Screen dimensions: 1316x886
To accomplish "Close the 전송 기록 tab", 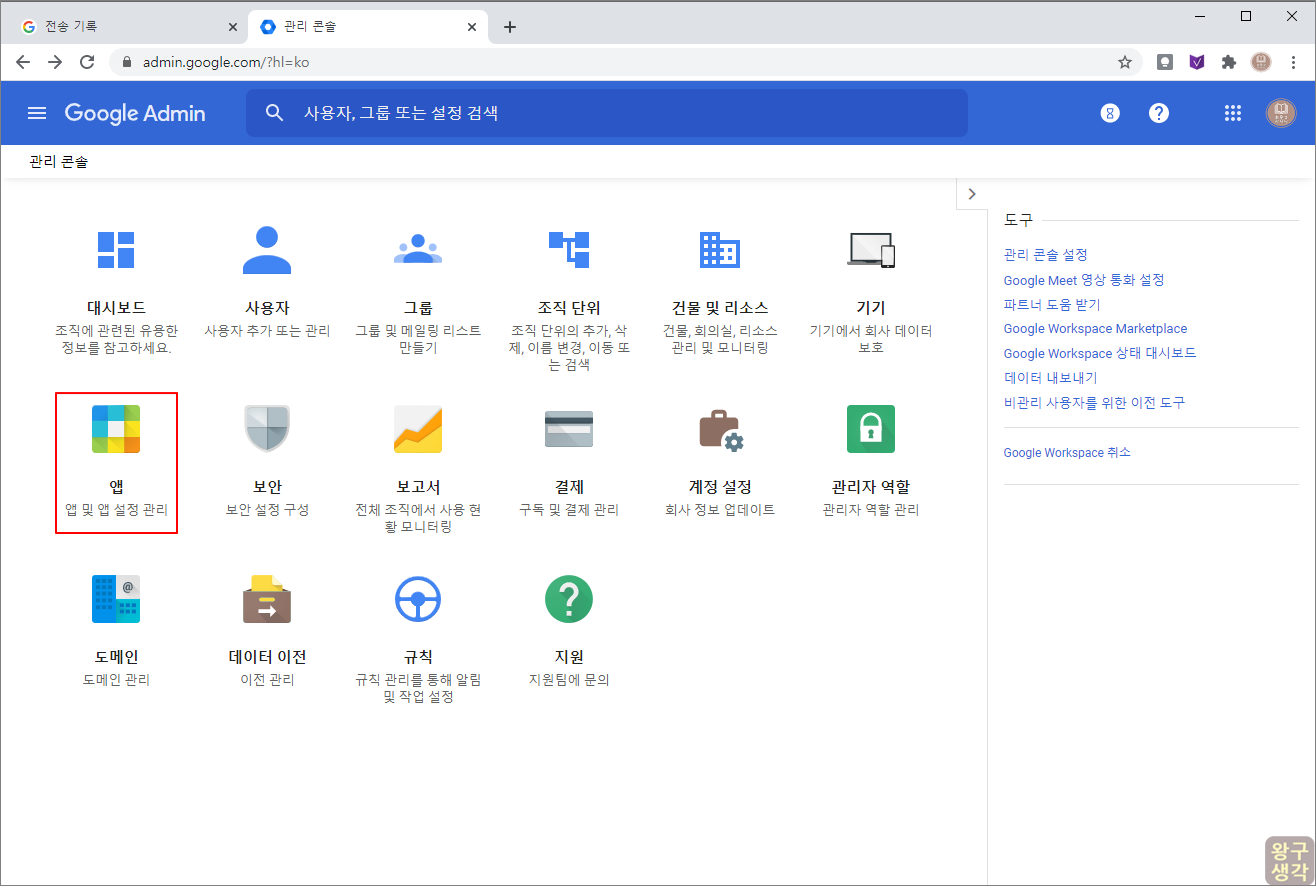I will point(232,27).
